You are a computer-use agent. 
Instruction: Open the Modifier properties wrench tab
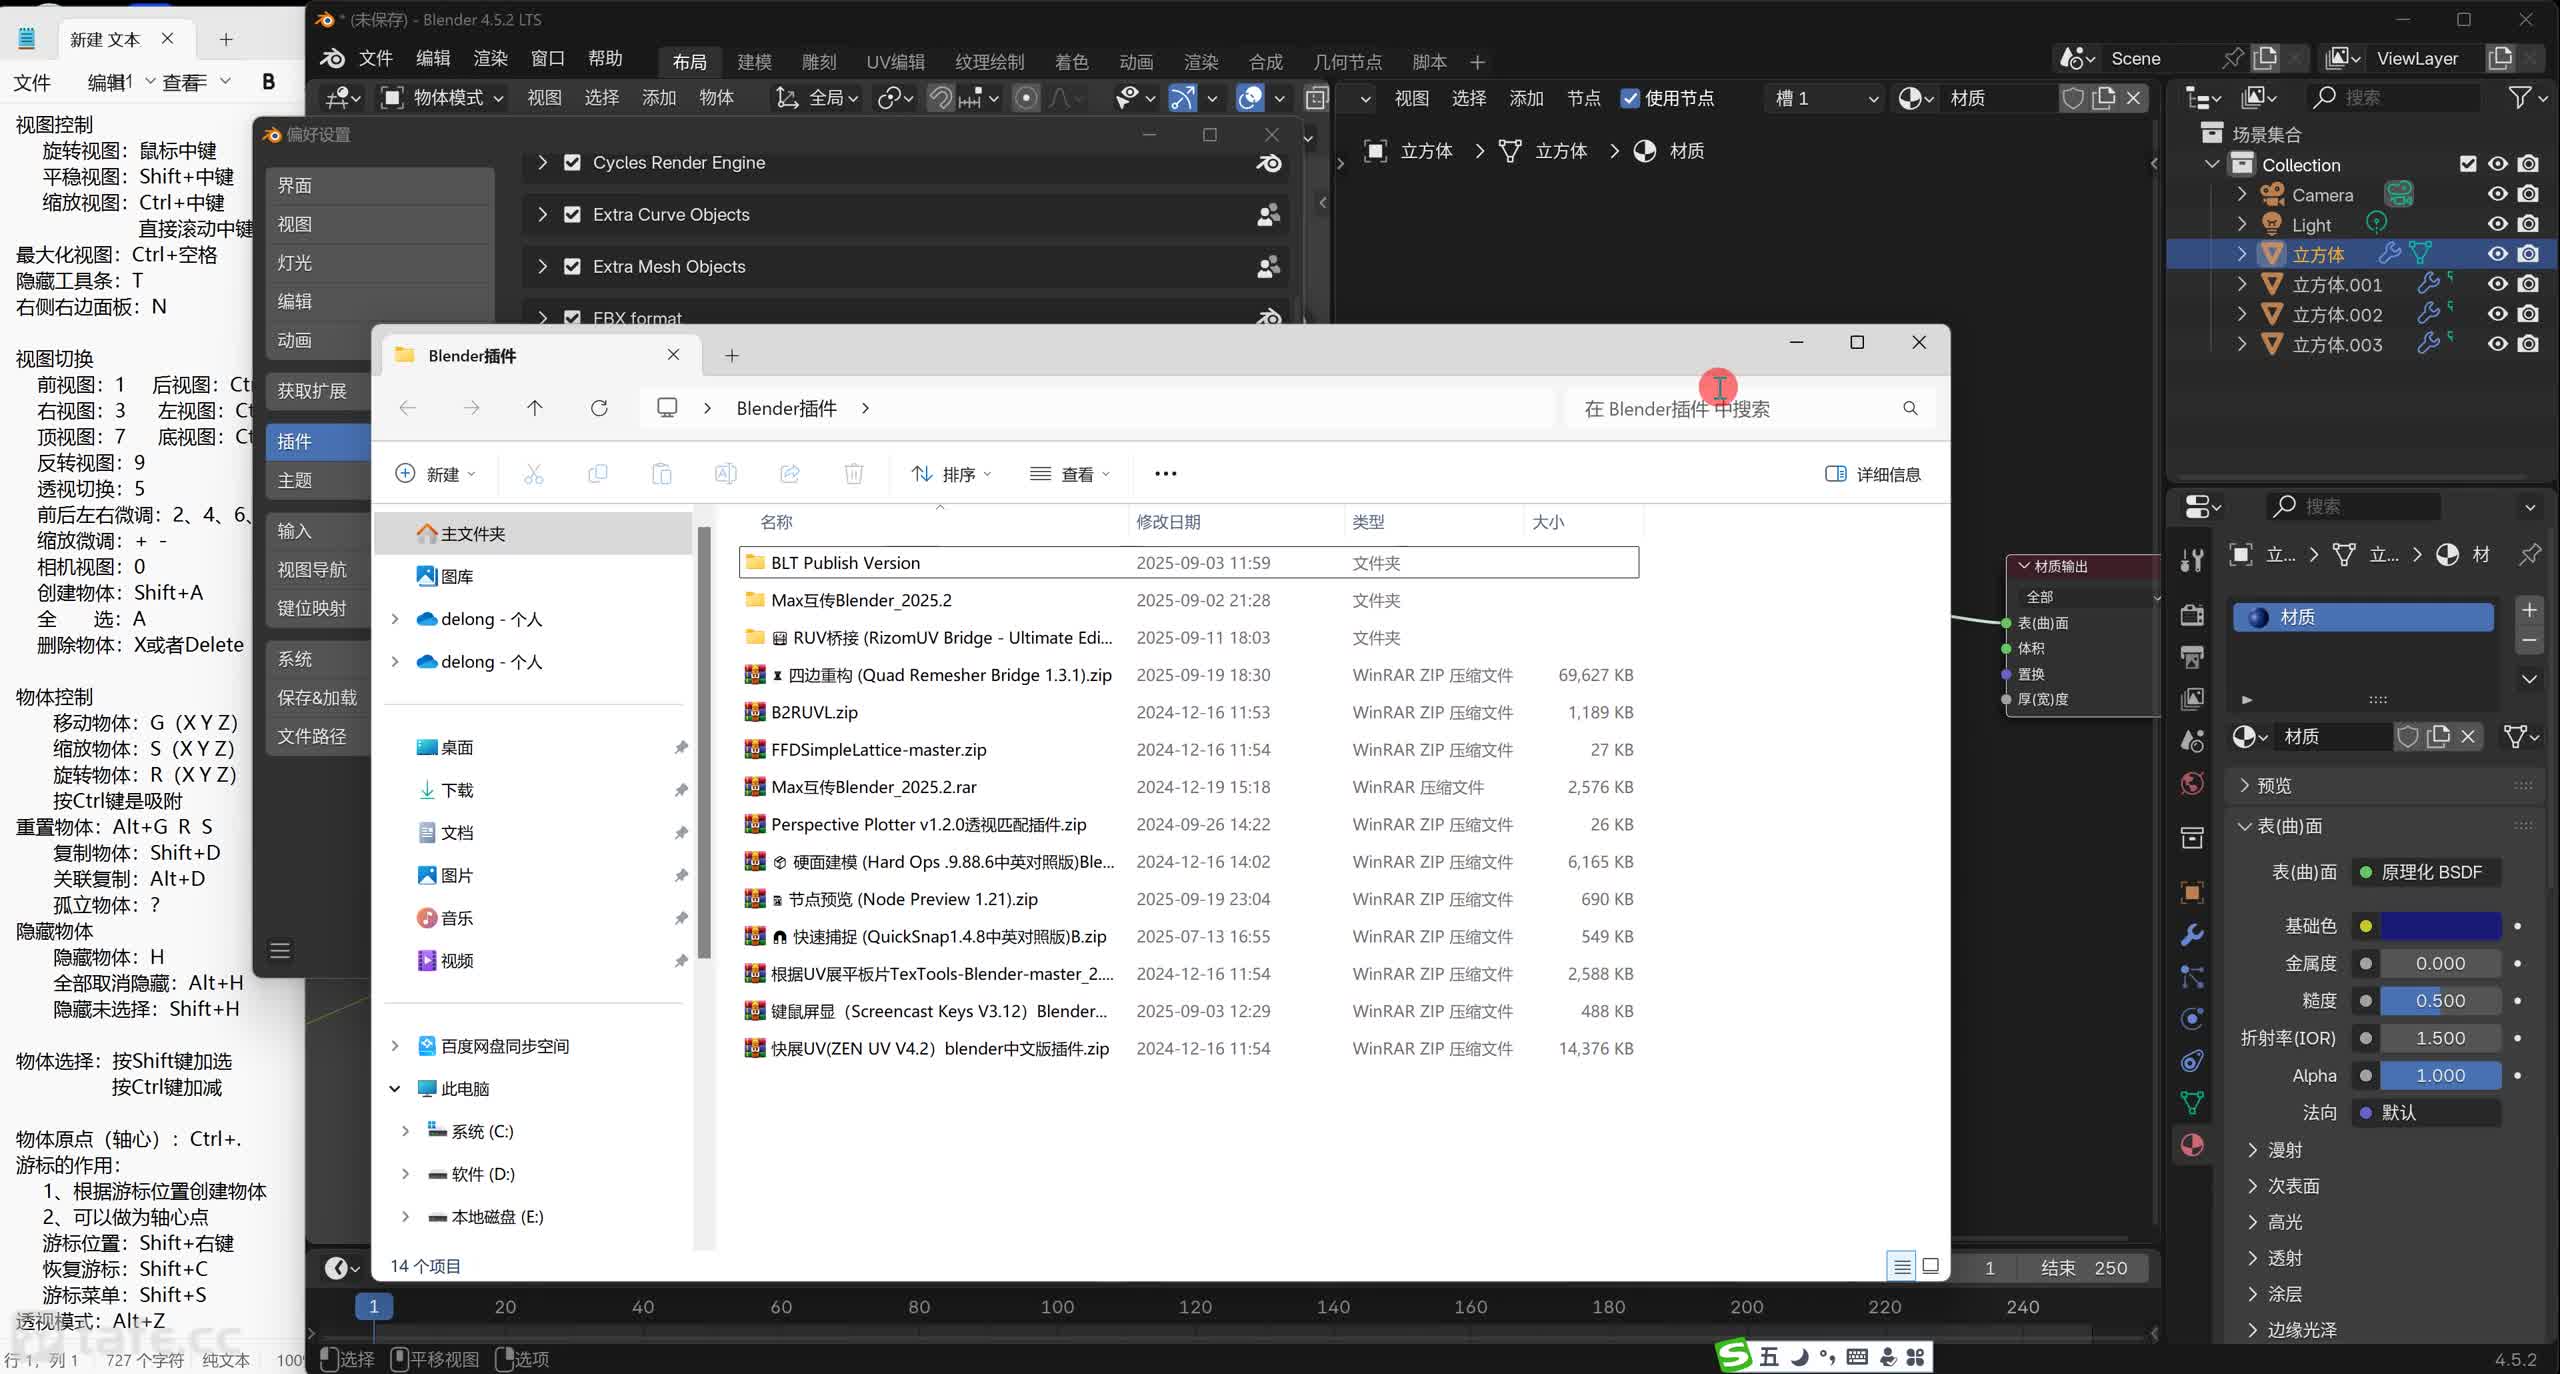coord(2192,935)
